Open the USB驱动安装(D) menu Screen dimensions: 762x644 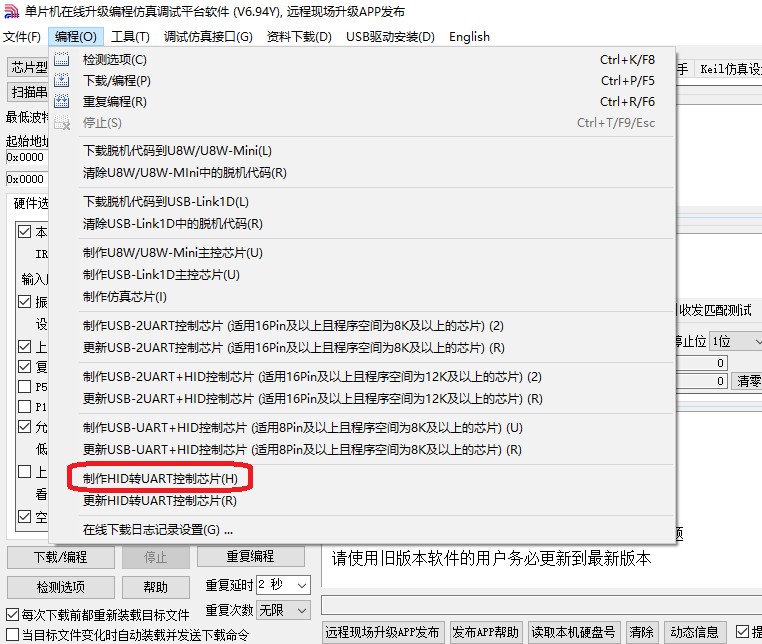pos(390,36)
